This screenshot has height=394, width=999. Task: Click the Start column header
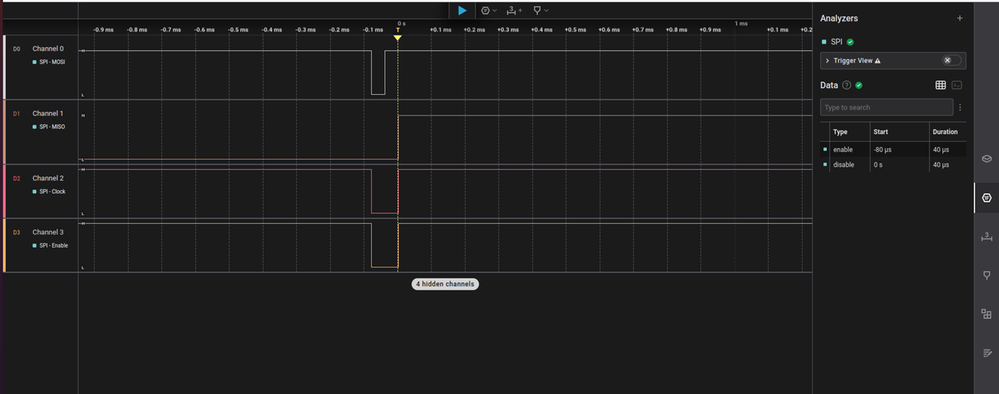click(x=881, y=132)
